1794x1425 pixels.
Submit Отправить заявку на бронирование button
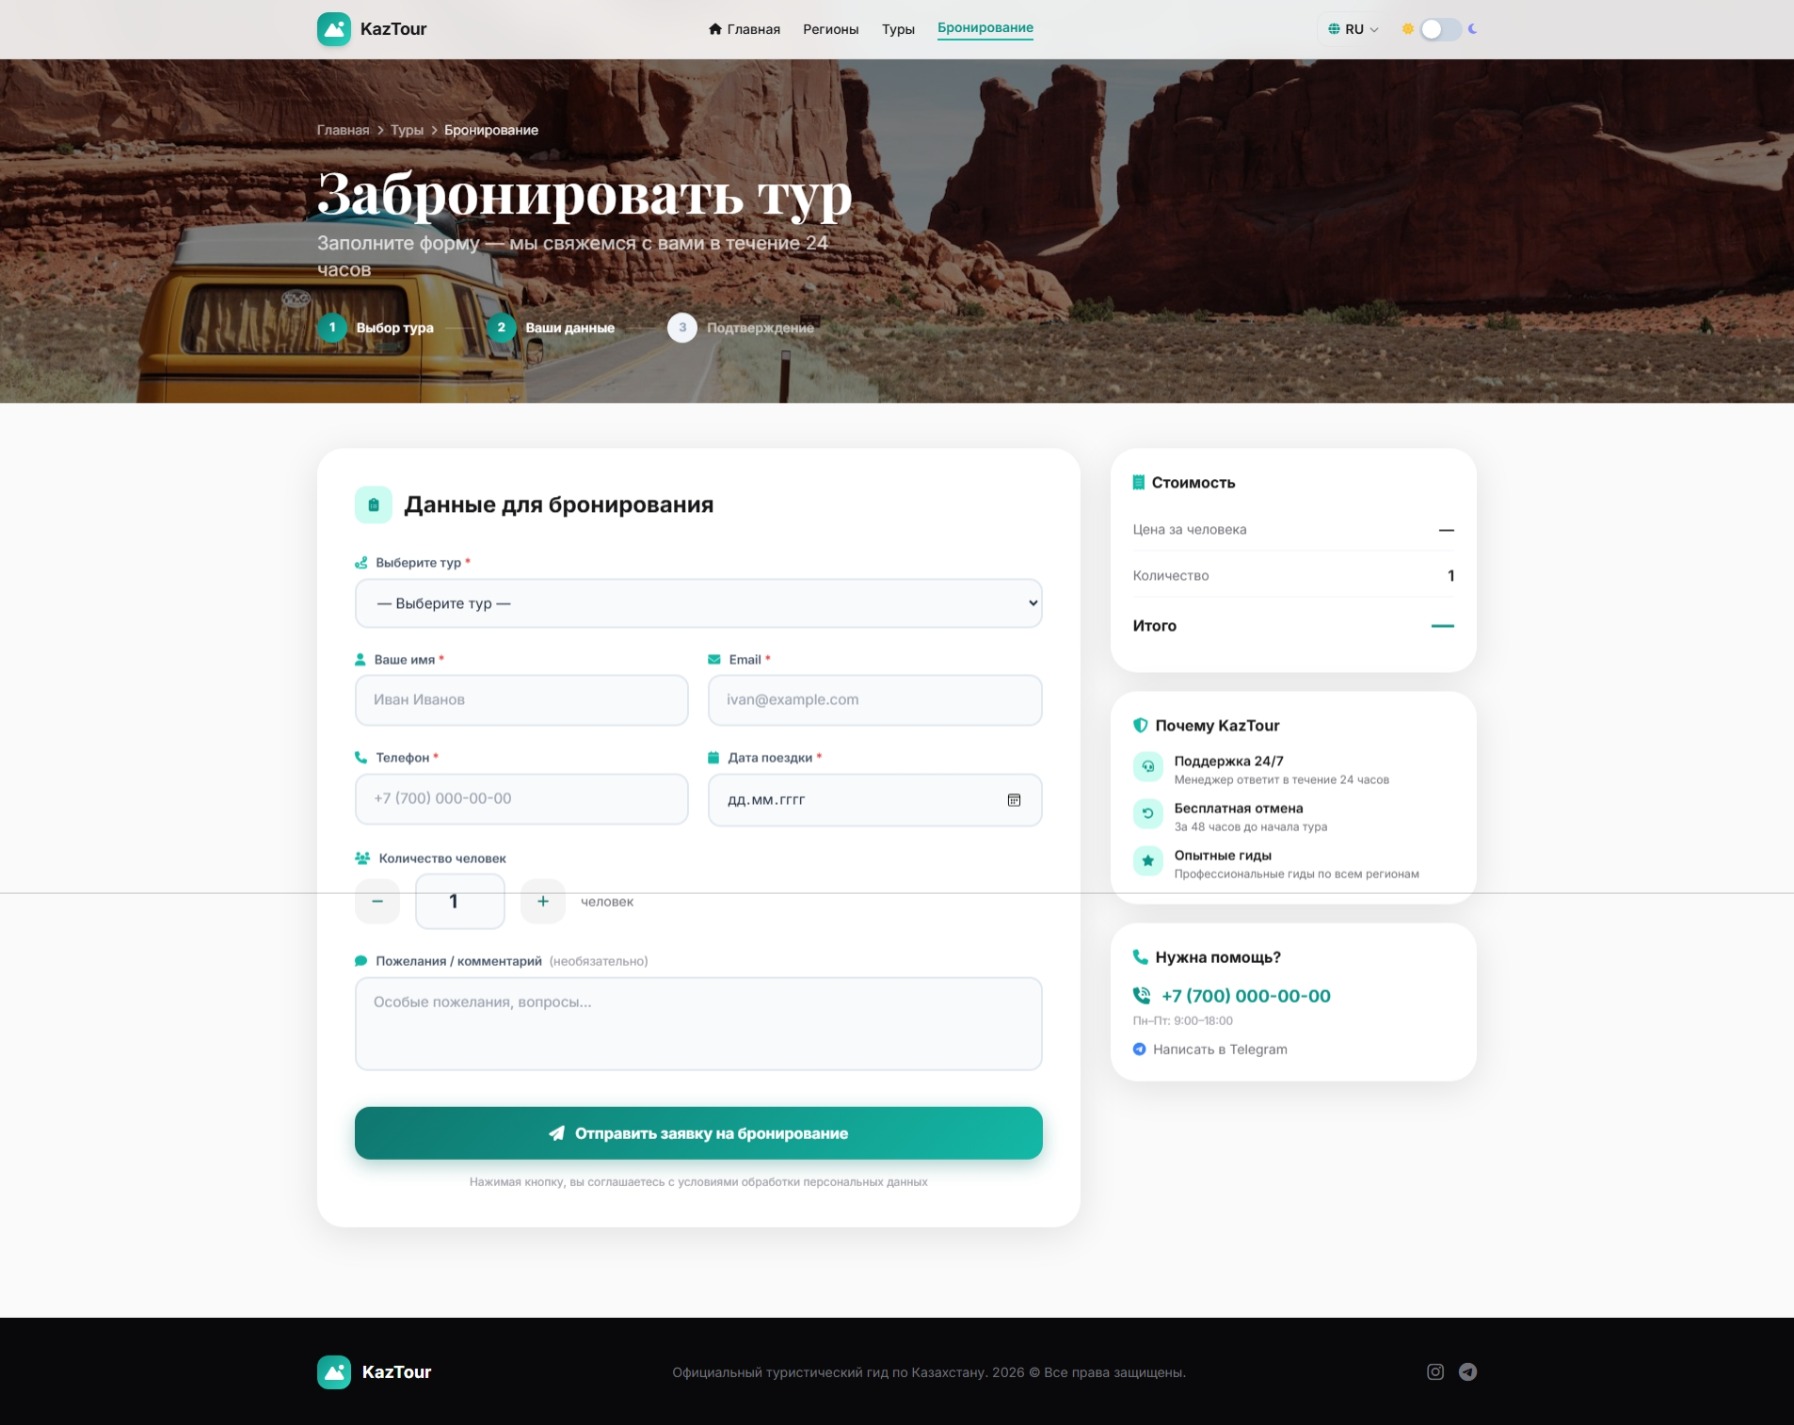point(698,1133)
